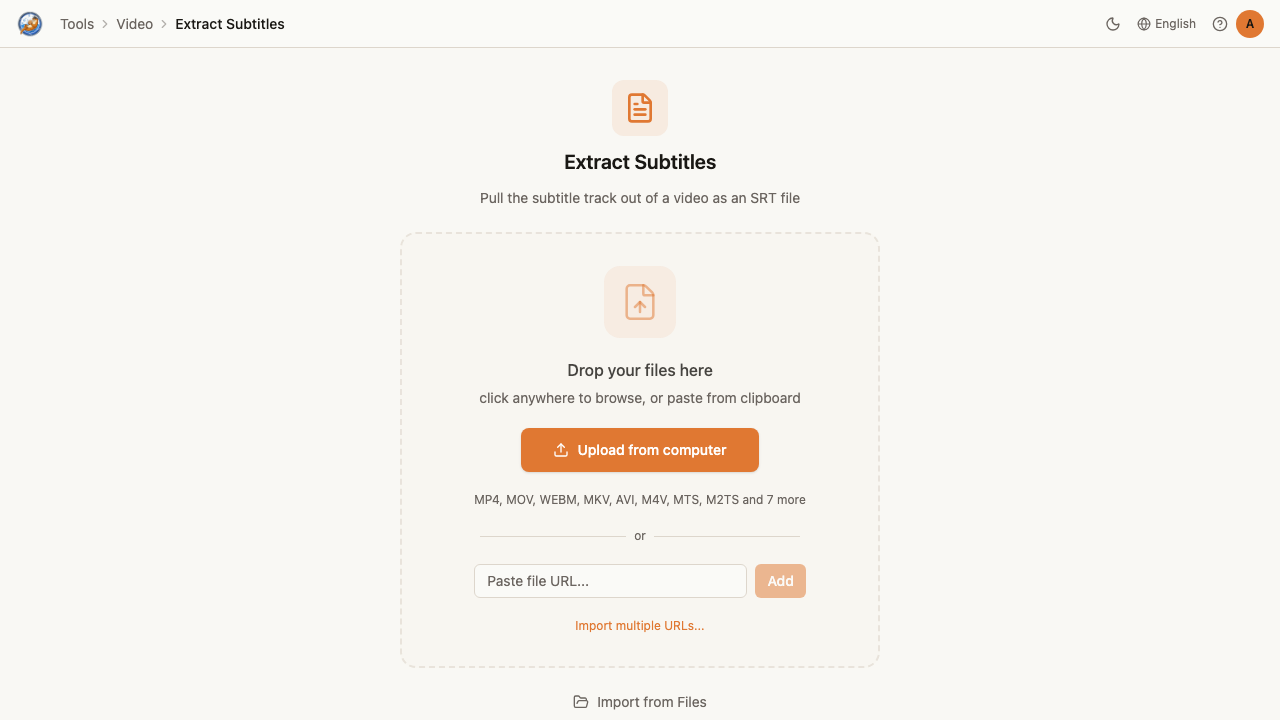Open the user avatar 'A' menu

point(1250,24)
